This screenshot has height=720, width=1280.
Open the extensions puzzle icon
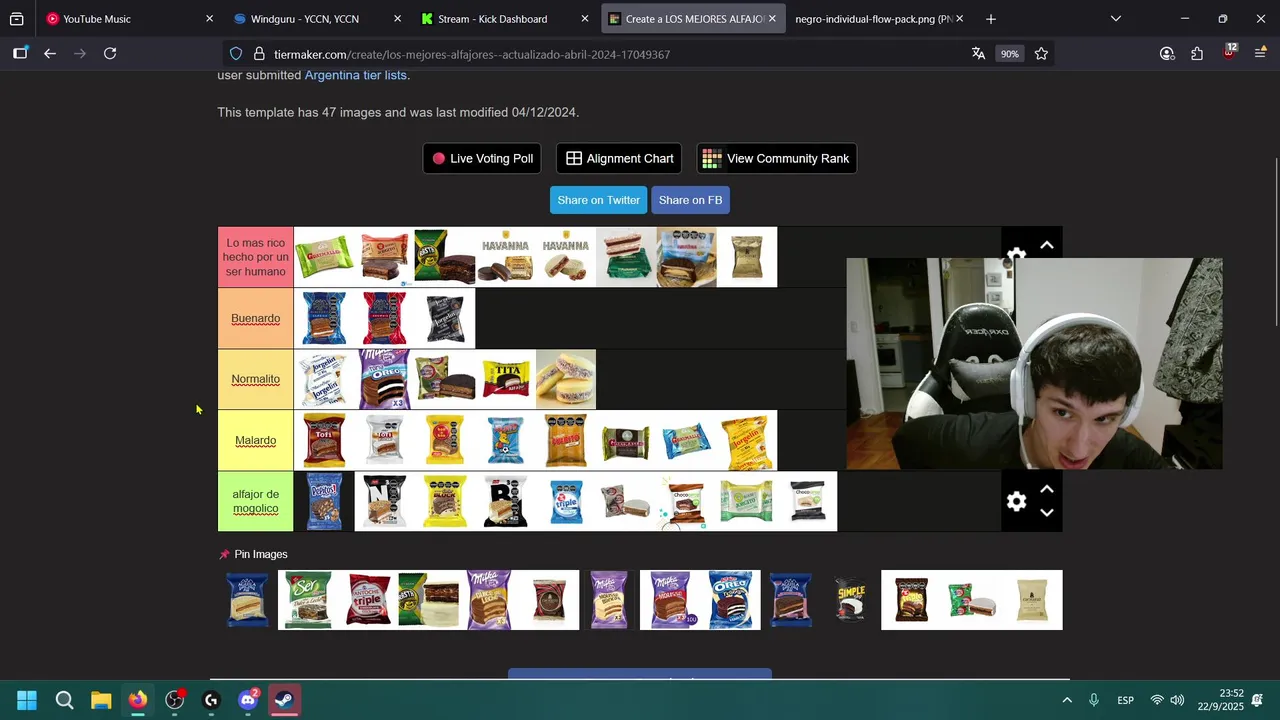(1197, 54)
